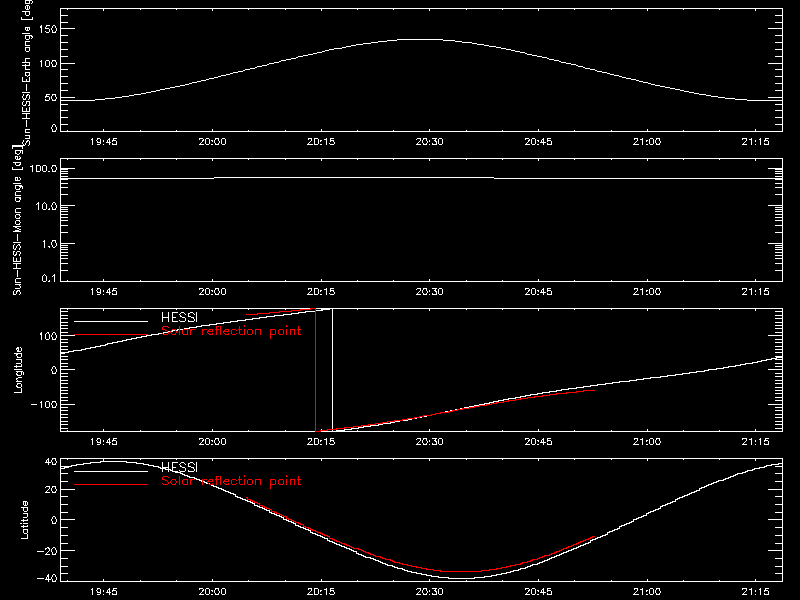The width and height of the screenshot is (800, 600).
Task: Click the -100 tick on Longitude axis
Action: point(44,404)
